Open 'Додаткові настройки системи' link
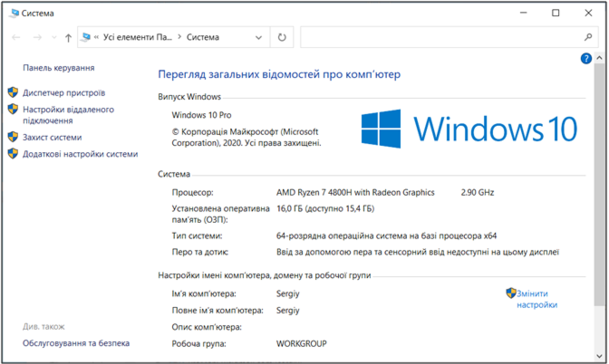This screenshot has height=364, width=609. (80, 154)
